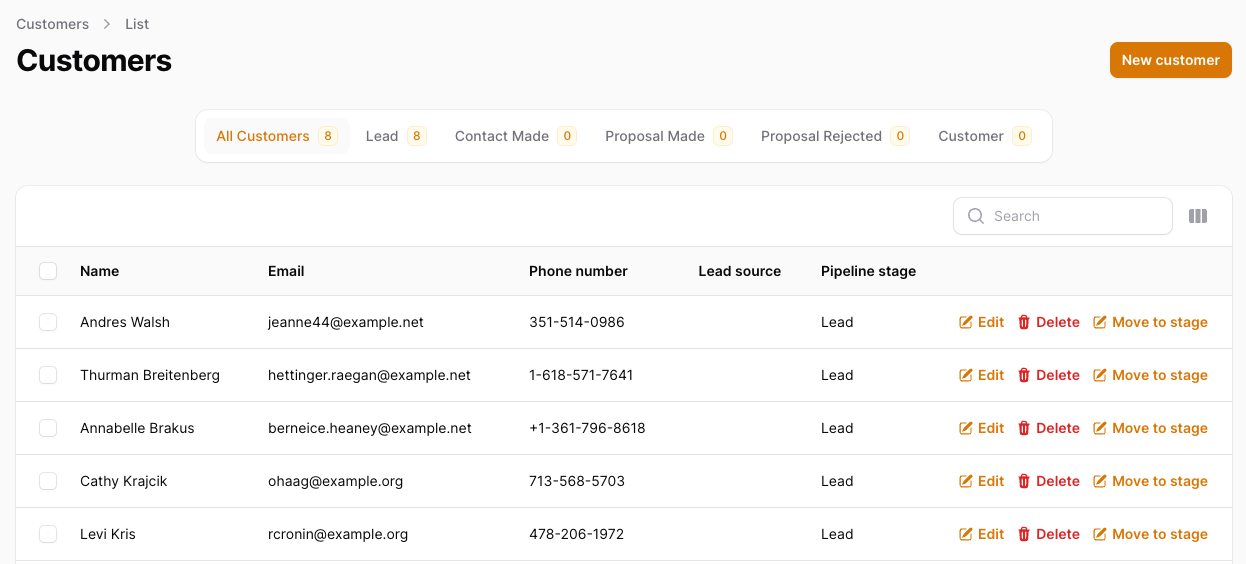Screen dimensions: 1246x564
Task: Click Edit pencil icon for Andres Walsh
Action: [x=966, y=322]
